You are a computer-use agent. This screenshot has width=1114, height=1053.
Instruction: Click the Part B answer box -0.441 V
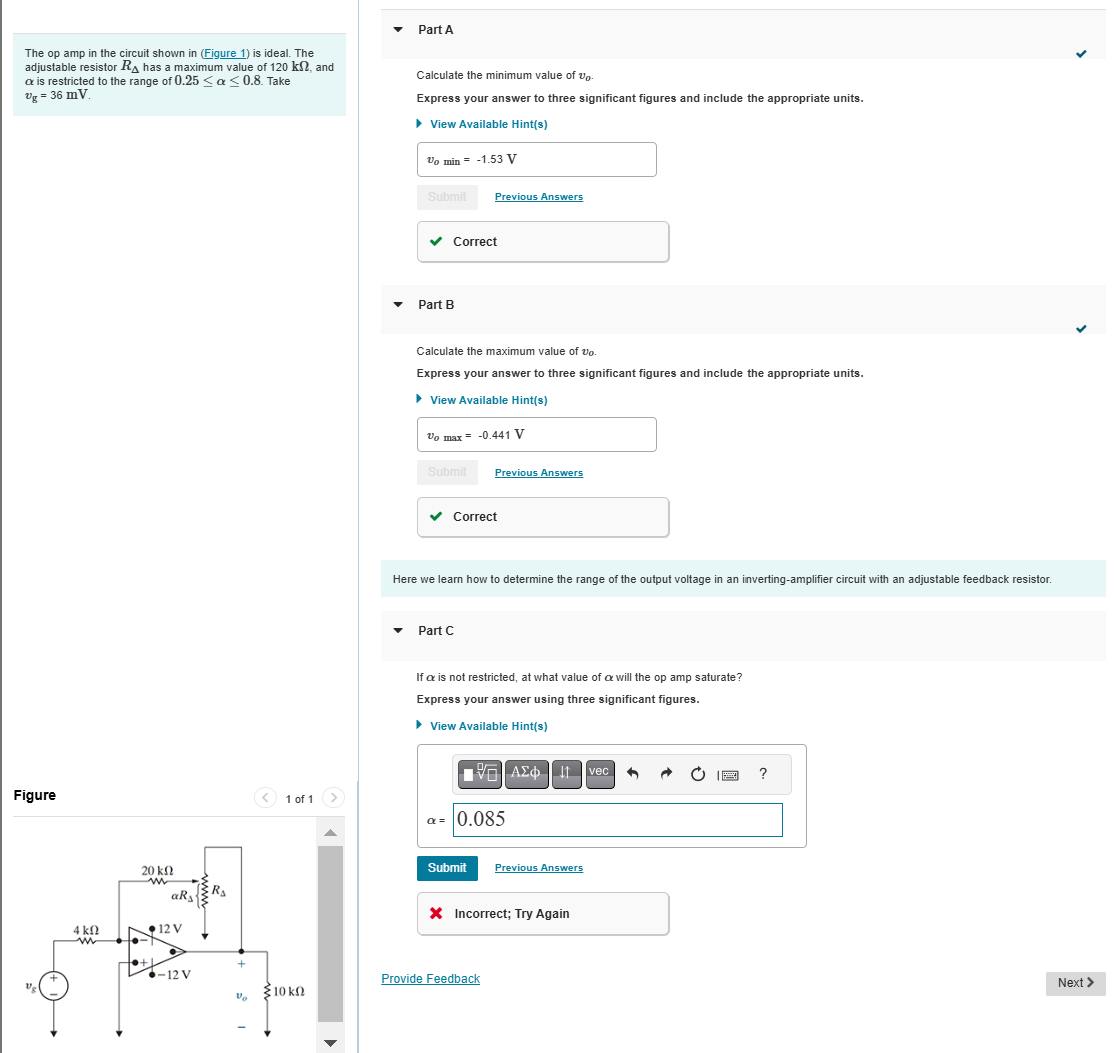click(x=536, y=435)
